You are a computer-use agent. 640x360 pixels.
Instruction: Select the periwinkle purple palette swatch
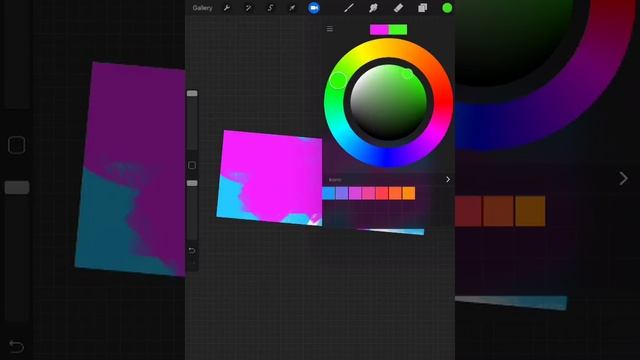coord(342,193)
